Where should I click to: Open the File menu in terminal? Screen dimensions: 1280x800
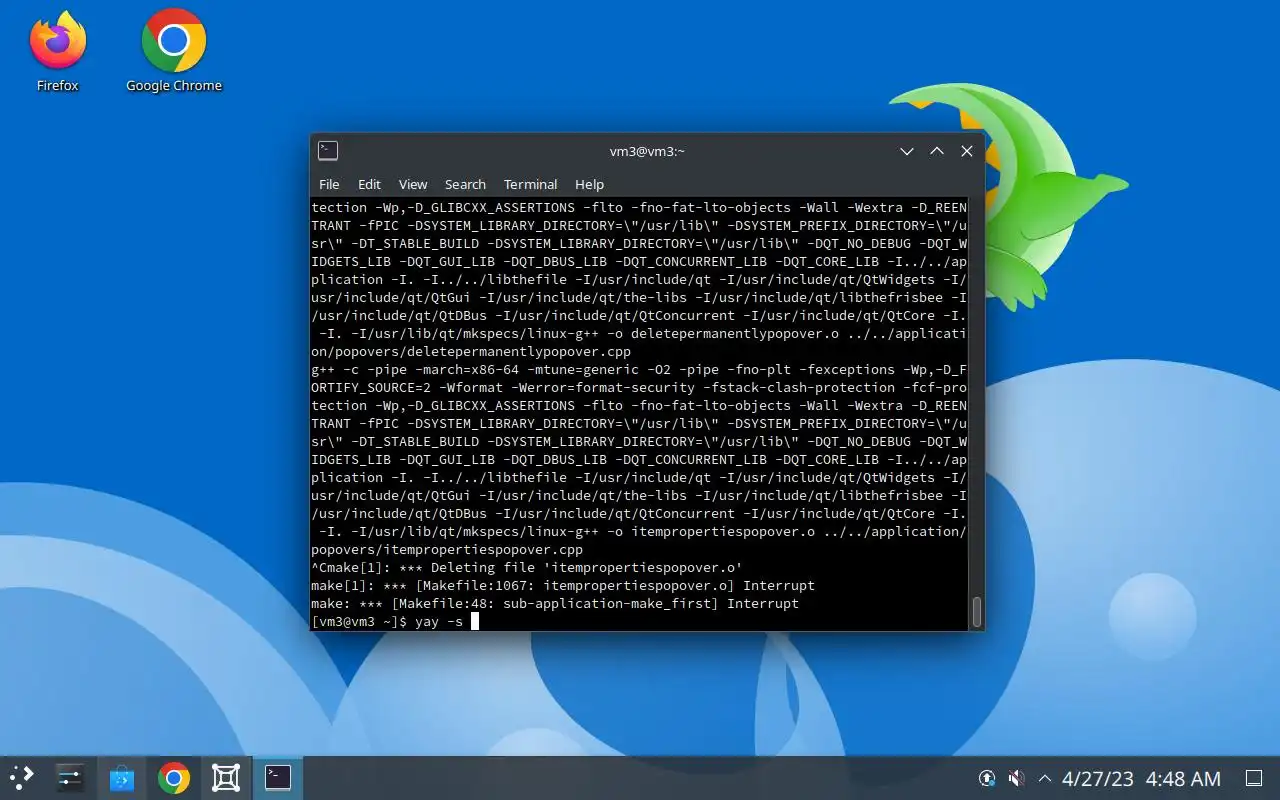pyautogui.click(x=329, y=184)
